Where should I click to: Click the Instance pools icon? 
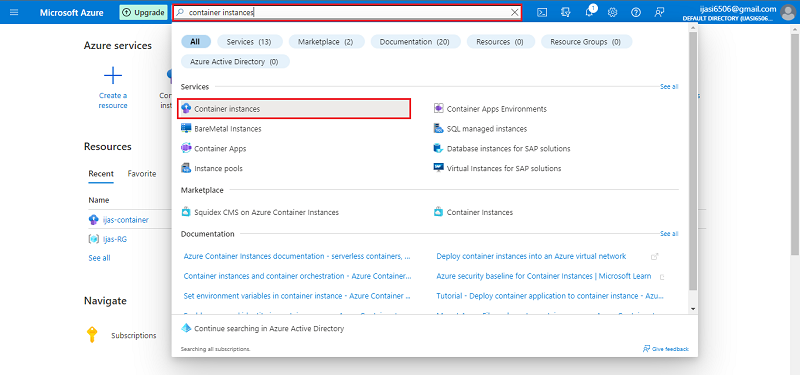(186, 168)
